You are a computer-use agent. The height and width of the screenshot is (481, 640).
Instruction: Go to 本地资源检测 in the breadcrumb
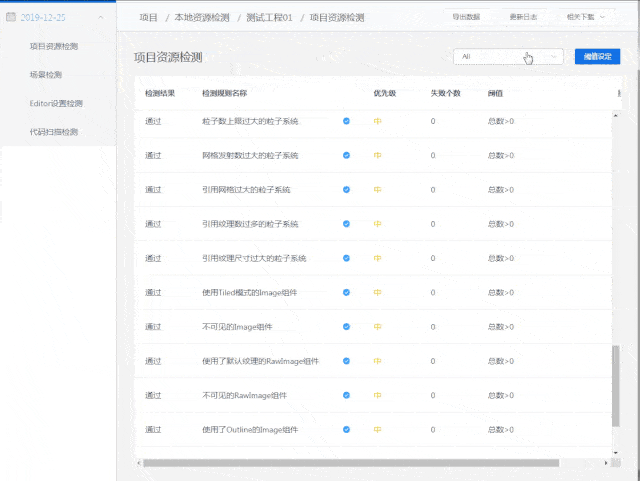(202, 18)
